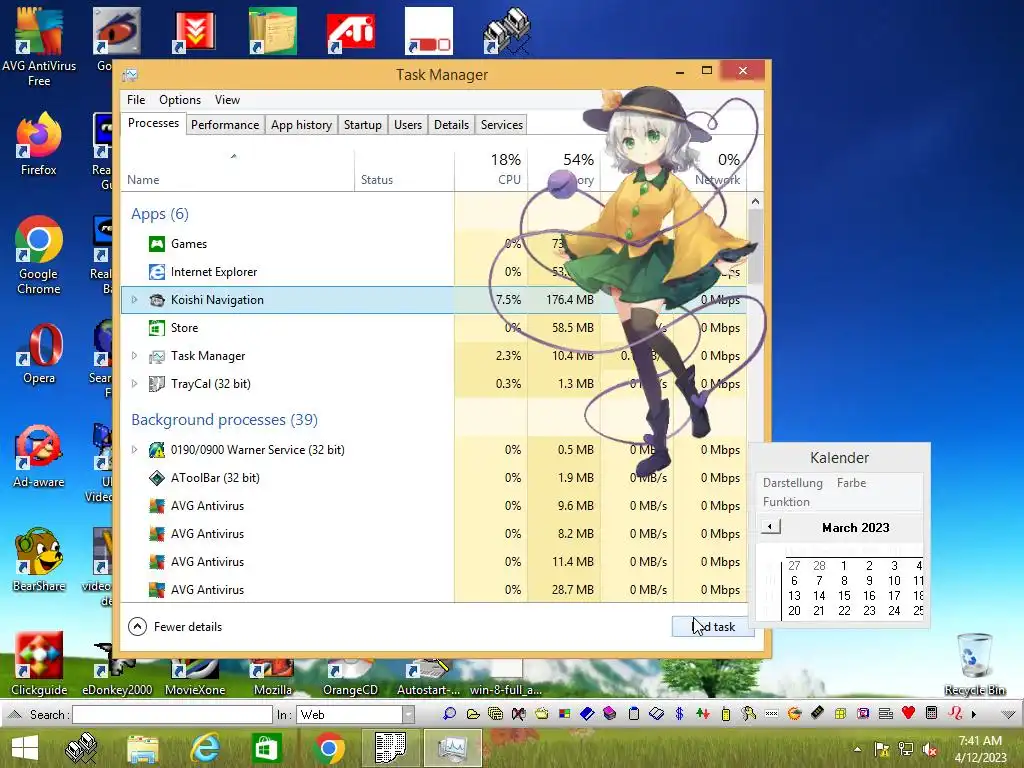1024x768 pixels.
Task: Open the taskbar clock showing 7:41 AM
Action: 980,749
